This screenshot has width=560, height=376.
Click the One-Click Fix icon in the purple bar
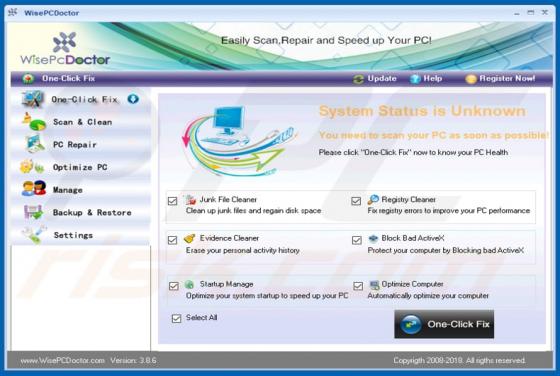28,79
